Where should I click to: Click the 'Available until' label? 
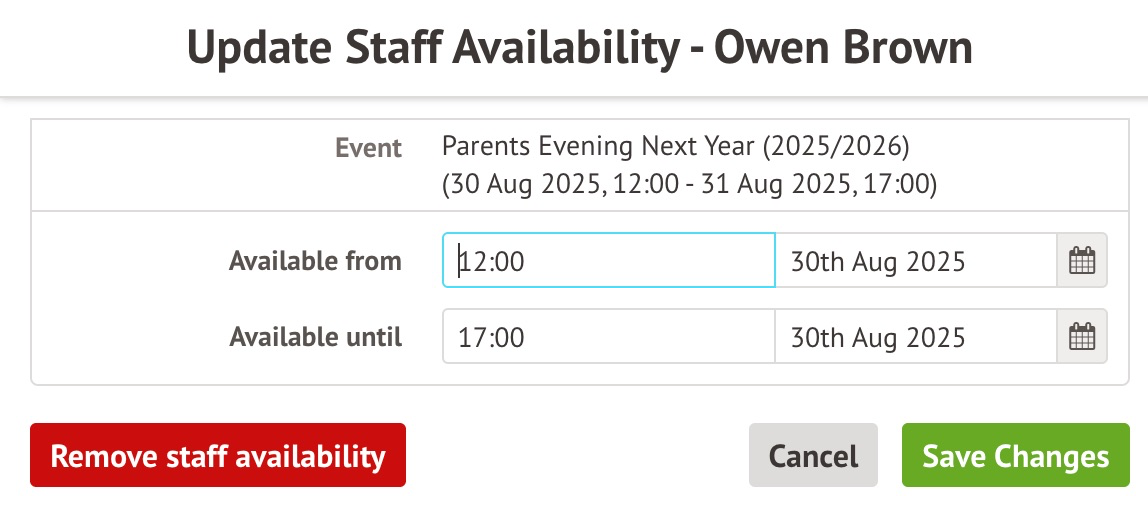click(315, 337)
